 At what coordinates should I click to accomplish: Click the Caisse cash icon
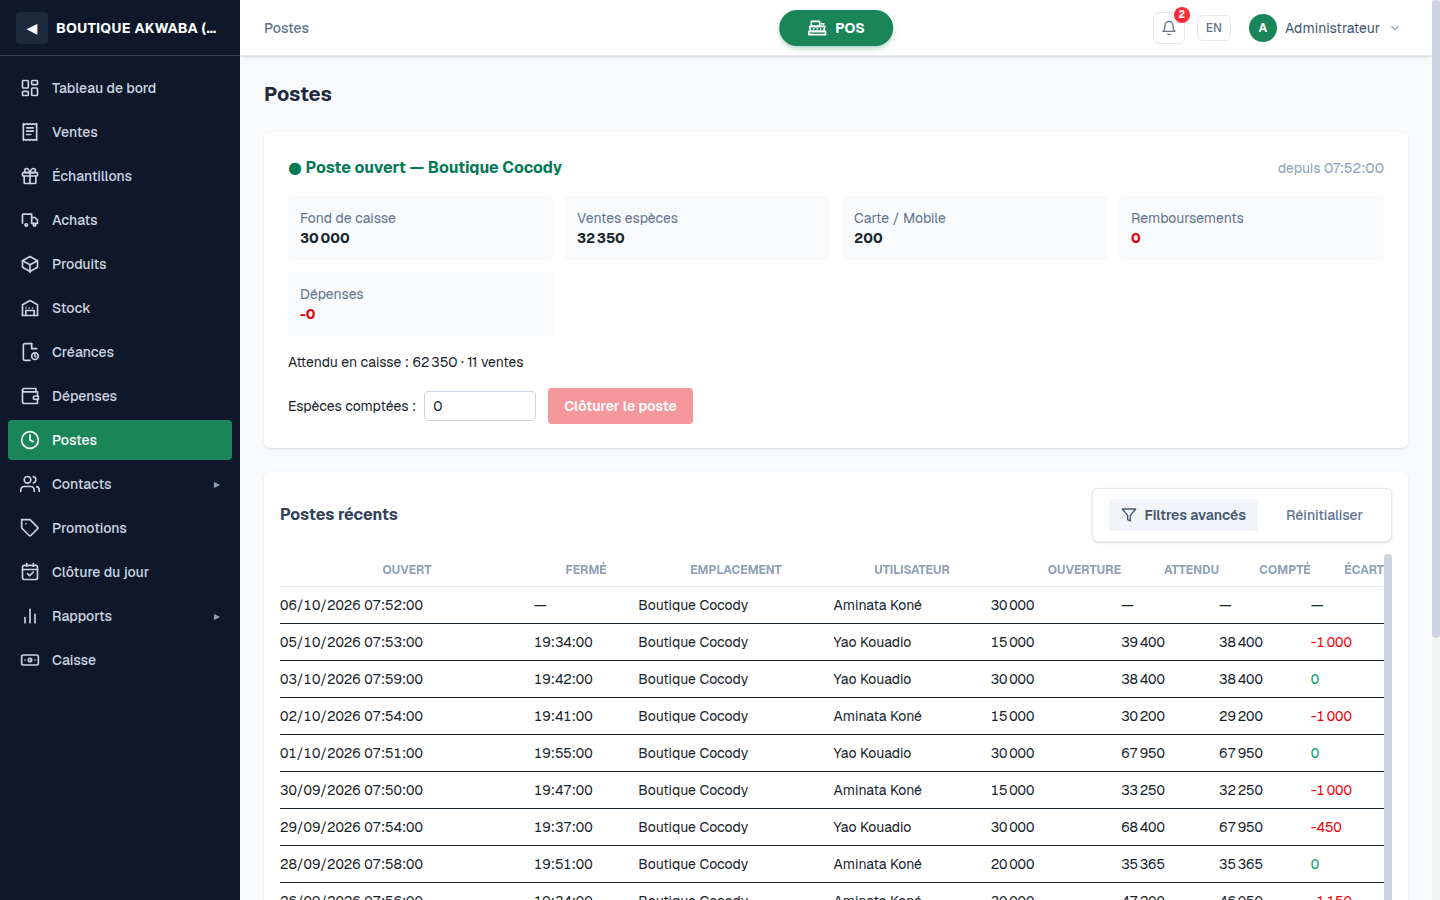click(x=30, y=660)
